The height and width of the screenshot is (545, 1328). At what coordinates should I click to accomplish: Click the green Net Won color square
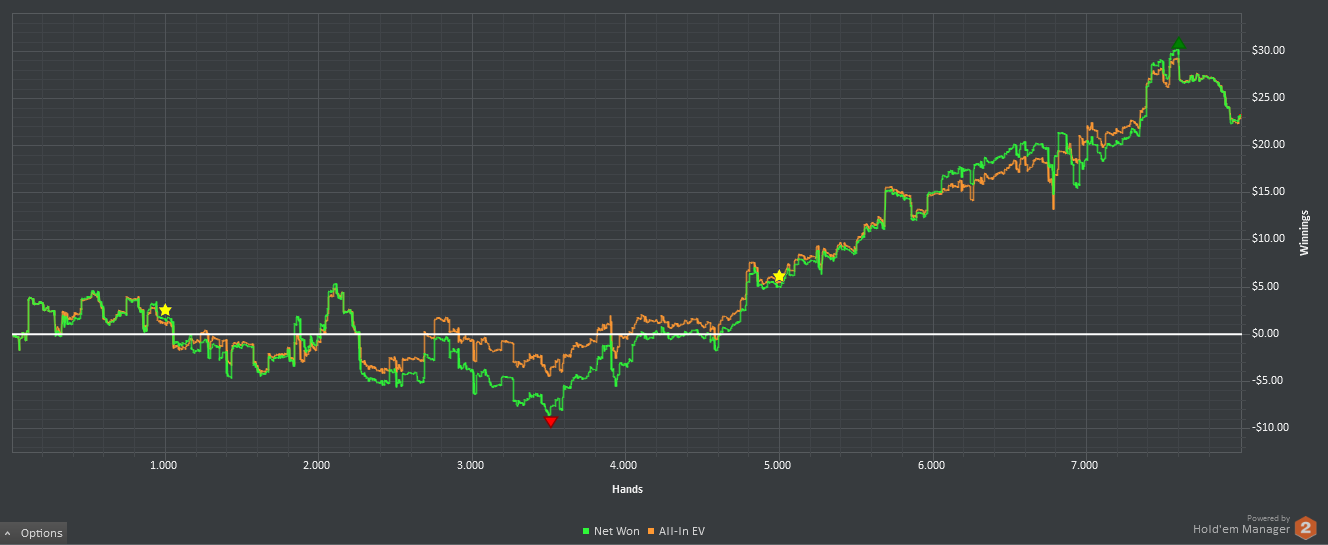click(x=587, y=531)
